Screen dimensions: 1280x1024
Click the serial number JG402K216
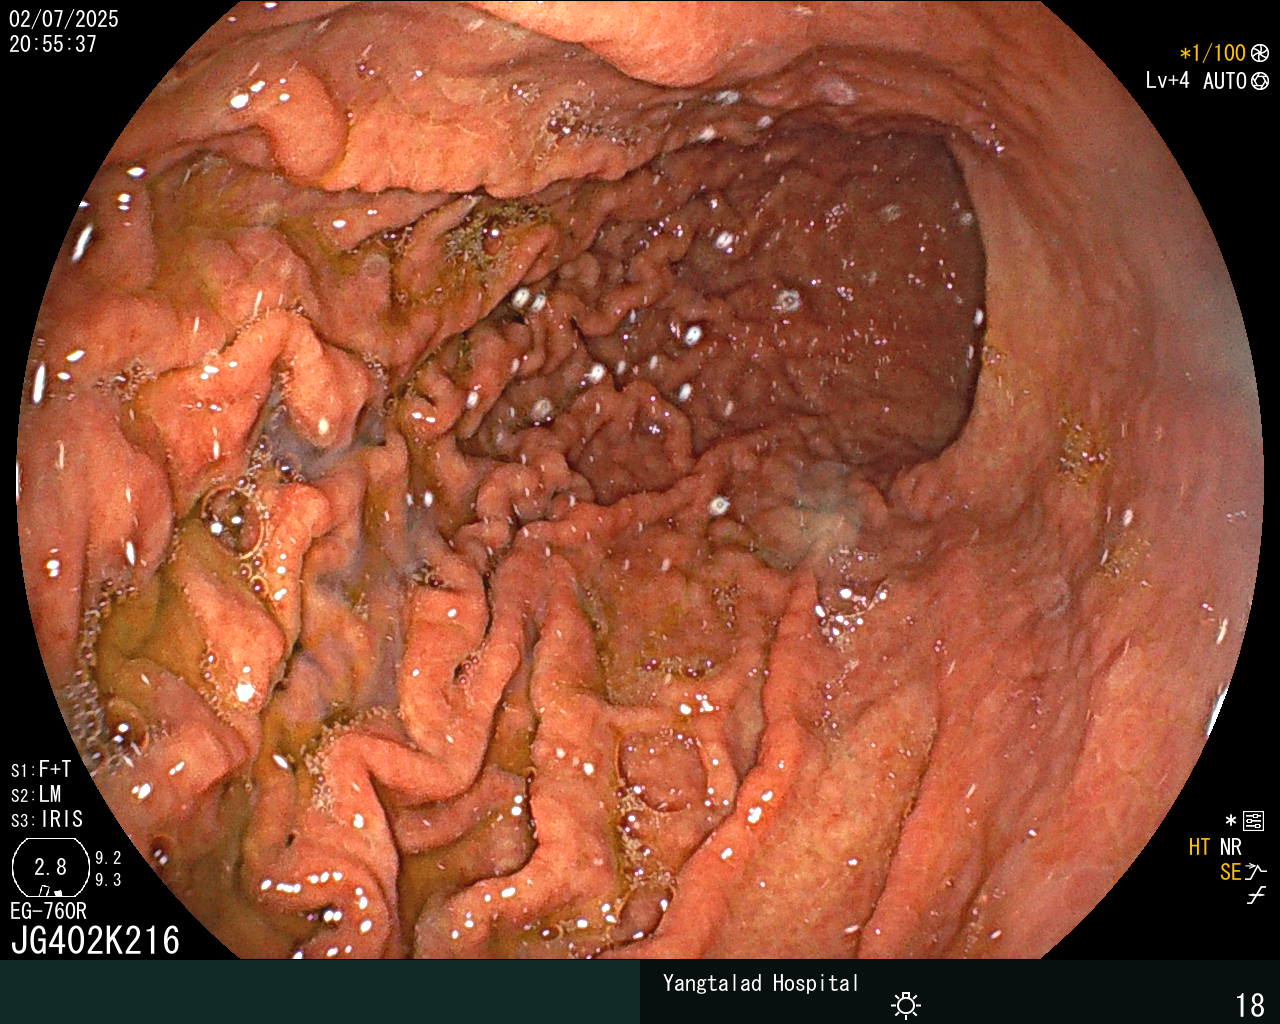click(95, 940)
